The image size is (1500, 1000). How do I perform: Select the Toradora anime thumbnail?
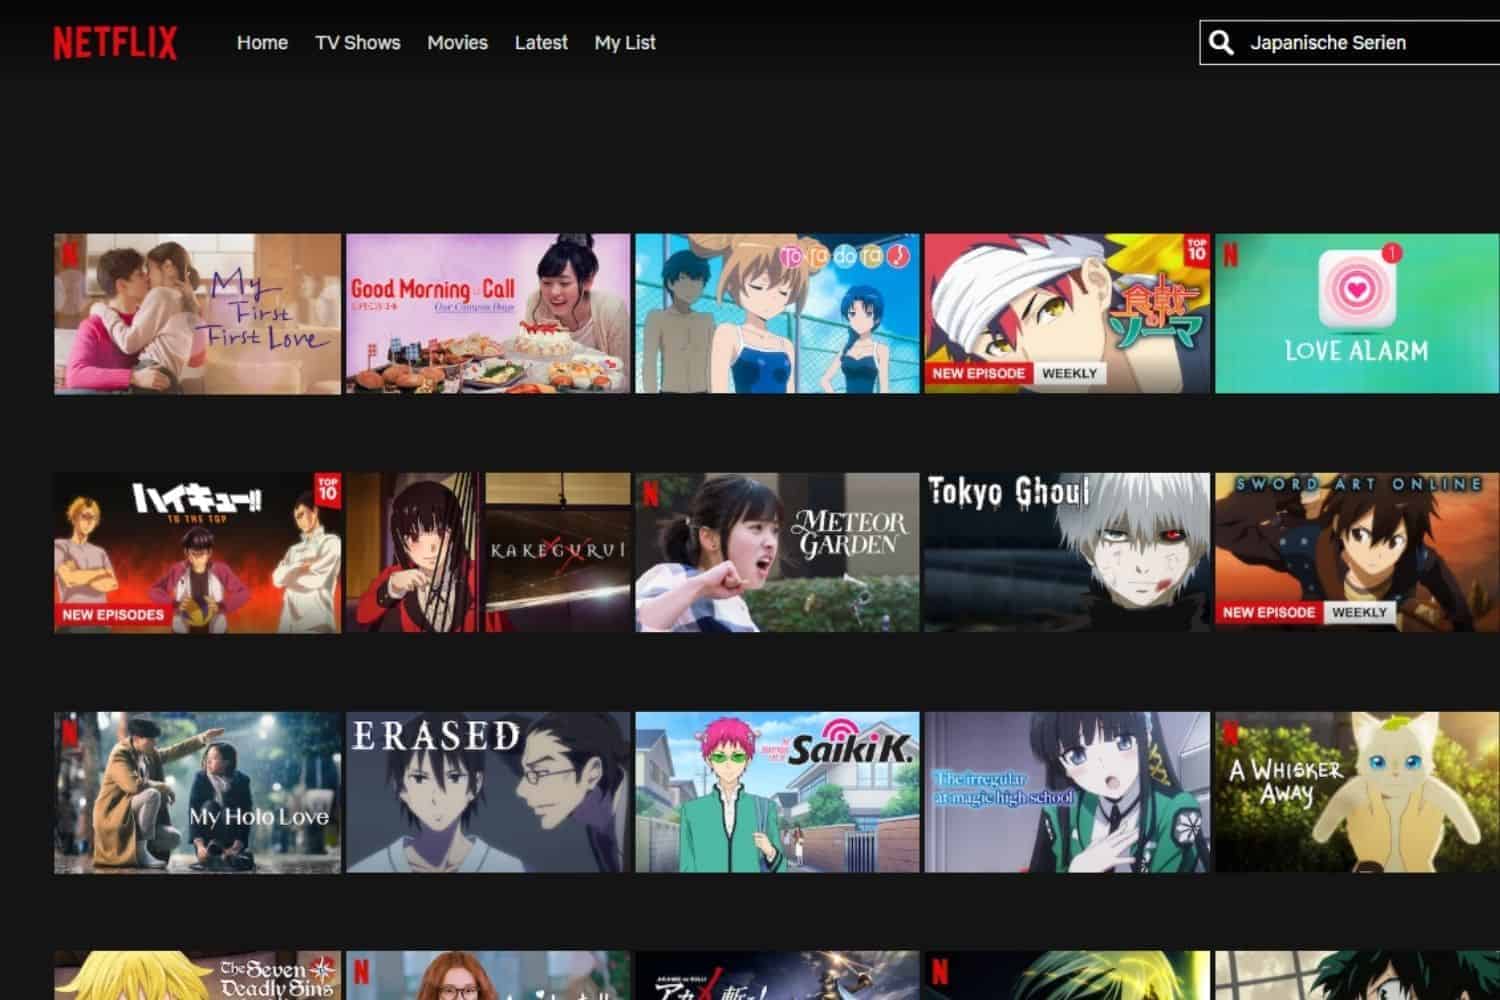pos(777,314)
